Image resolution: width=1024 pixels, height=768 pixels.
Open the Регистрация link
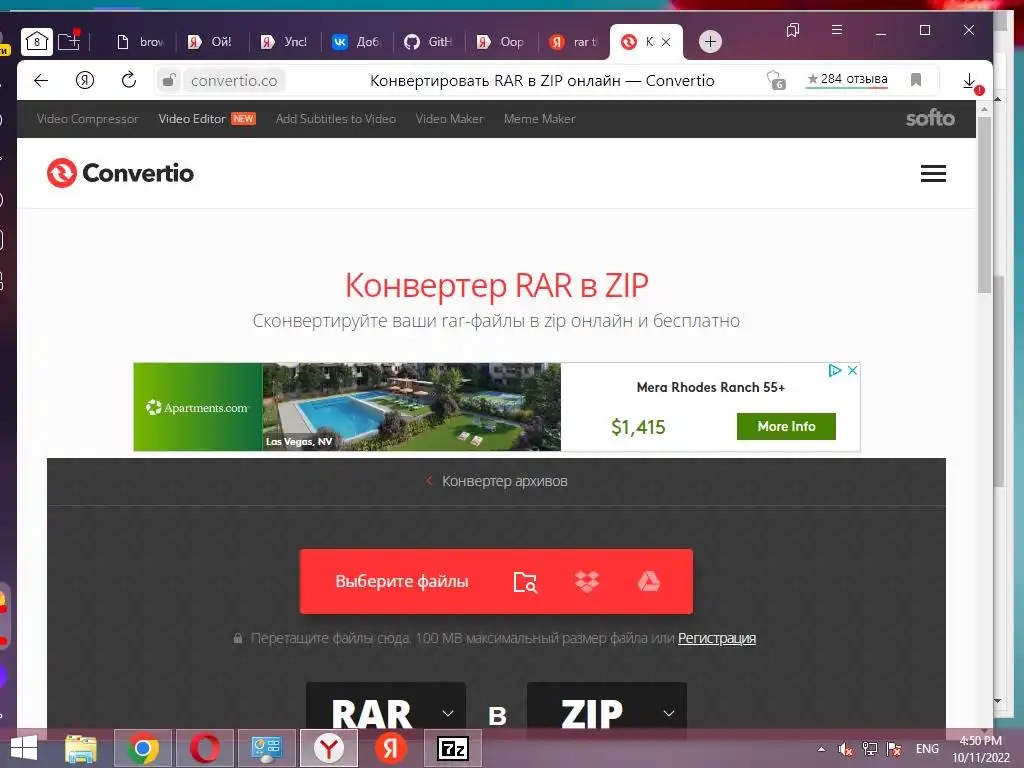click(x=716, y=638)
